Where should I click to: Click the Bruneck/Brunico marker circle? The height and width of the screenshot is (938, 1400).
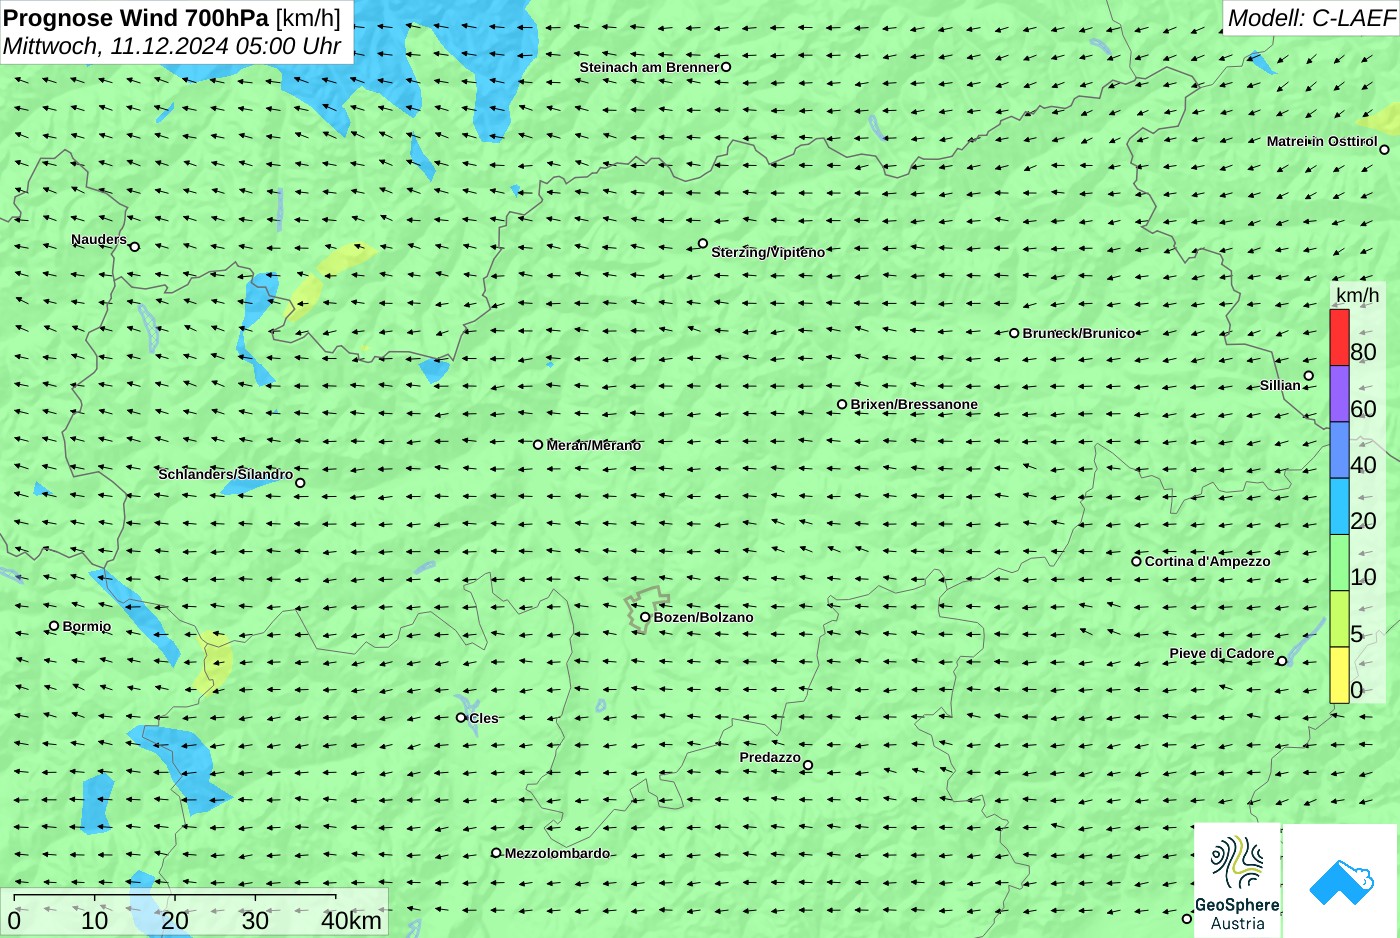click(x=1014, y=333)
